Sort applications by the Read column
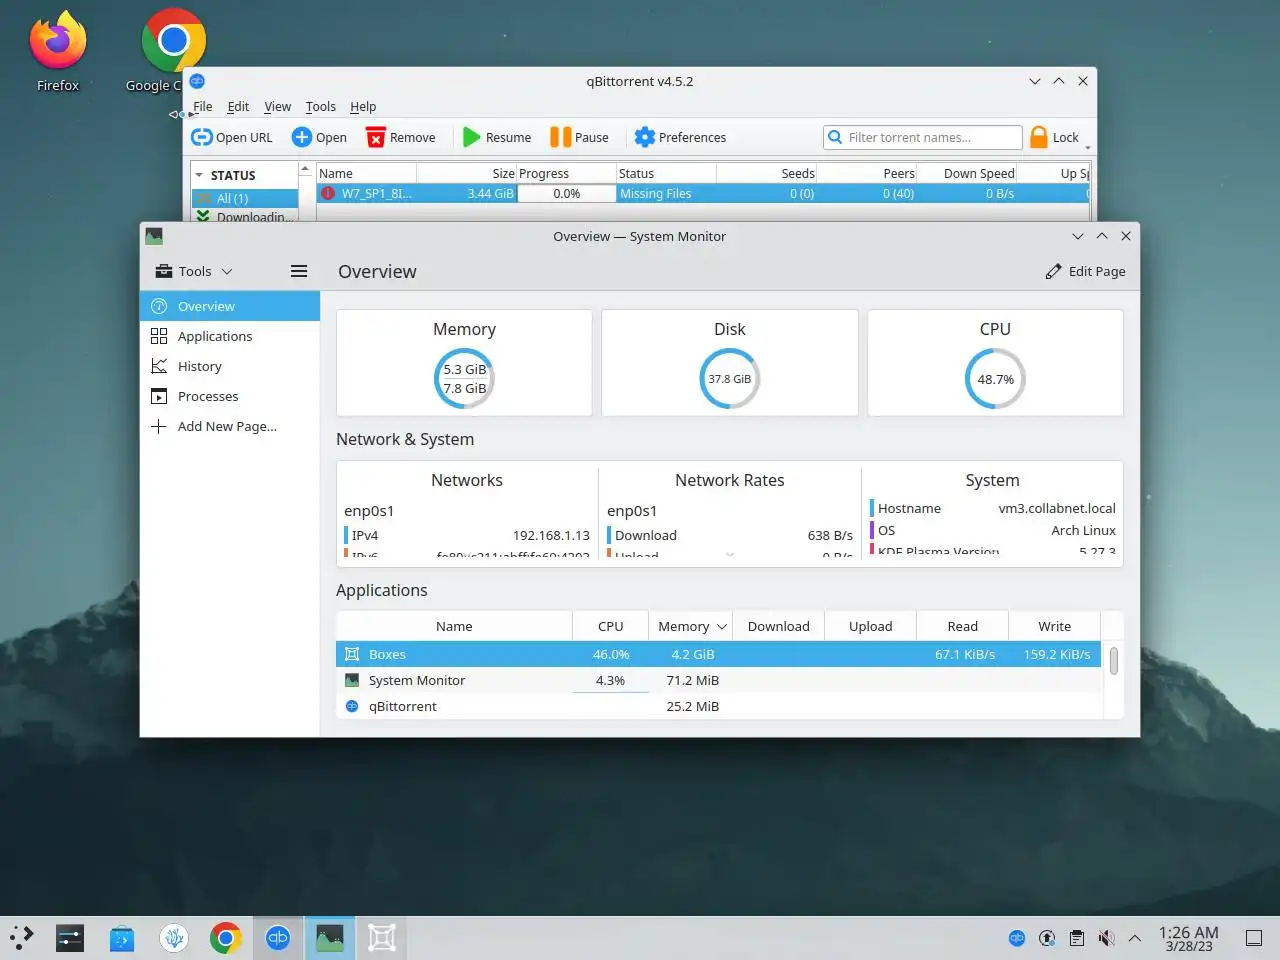This screenshot has width=1280, height=960. [x=962, y=626]
